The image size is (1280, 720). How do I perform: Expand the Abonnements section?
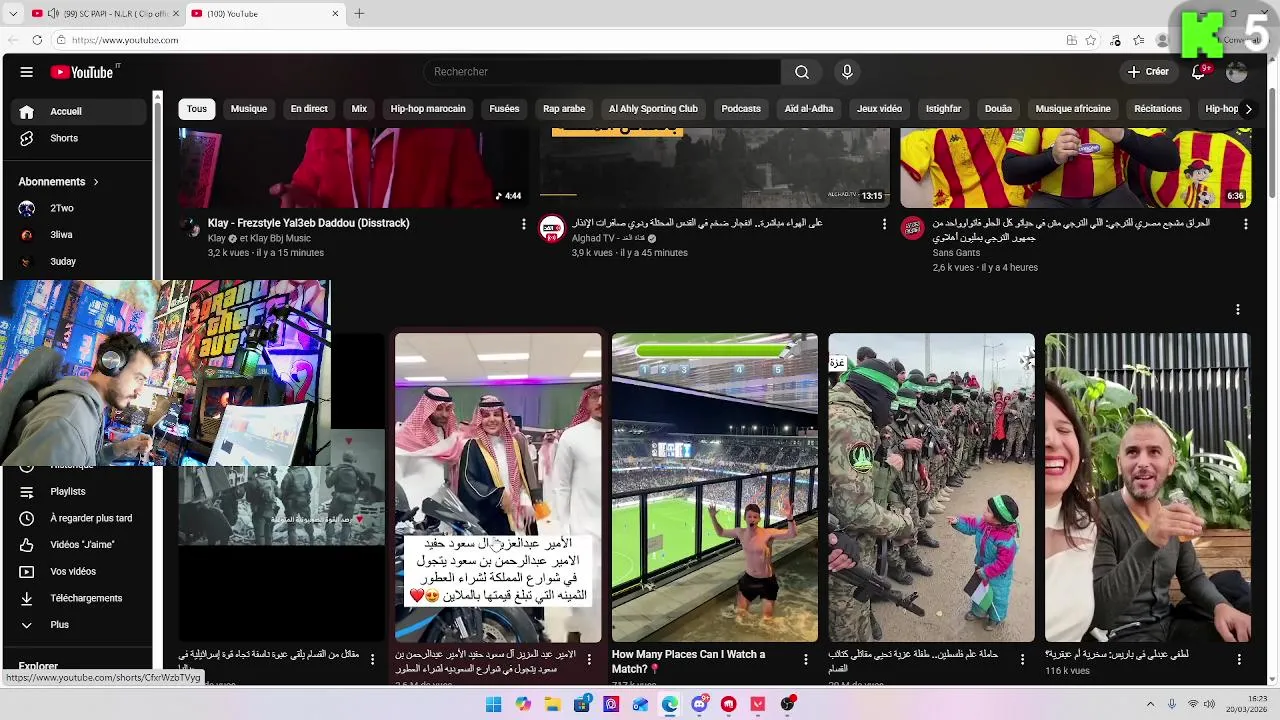coord(58,182)
